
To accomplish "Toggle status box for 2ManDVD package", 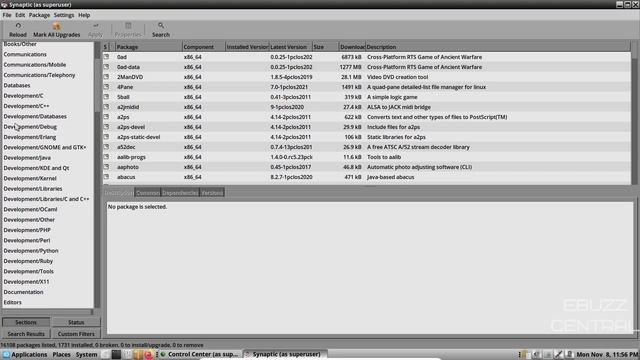I will point(107,77).
